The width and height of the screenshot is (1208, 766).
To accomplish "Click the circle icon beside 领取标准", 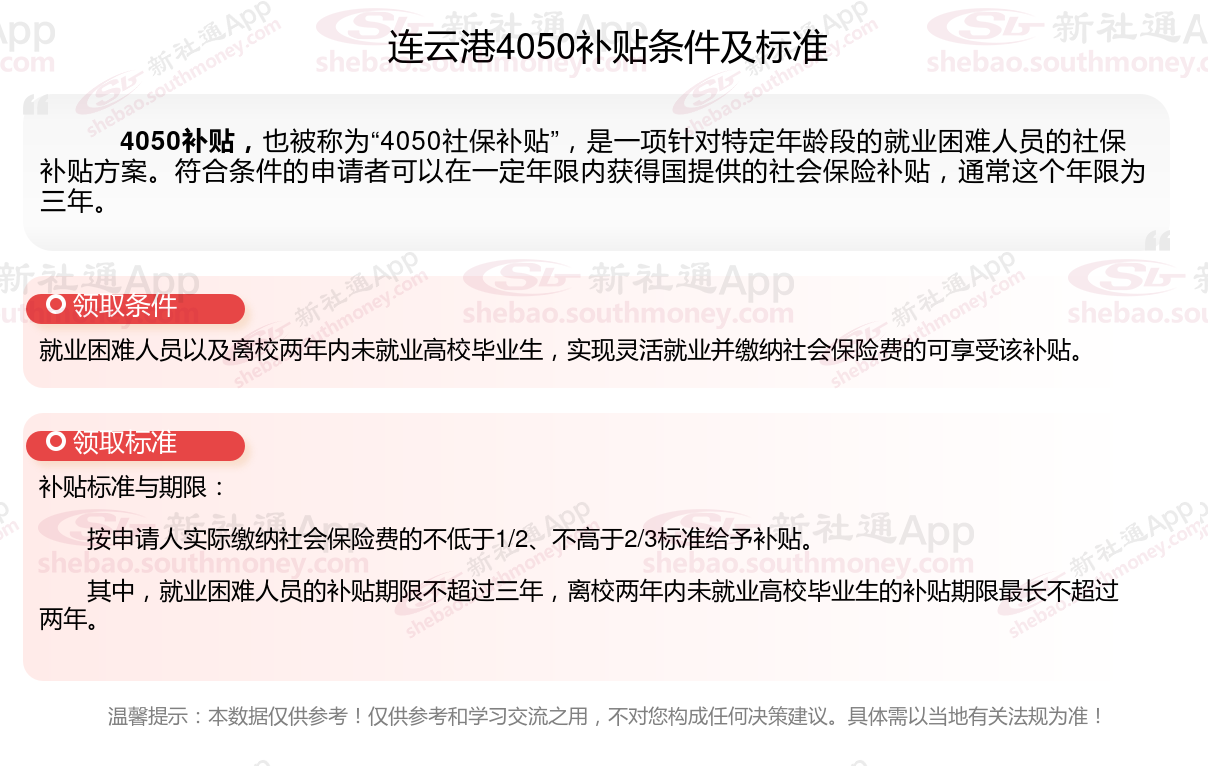I will point(56,441).
